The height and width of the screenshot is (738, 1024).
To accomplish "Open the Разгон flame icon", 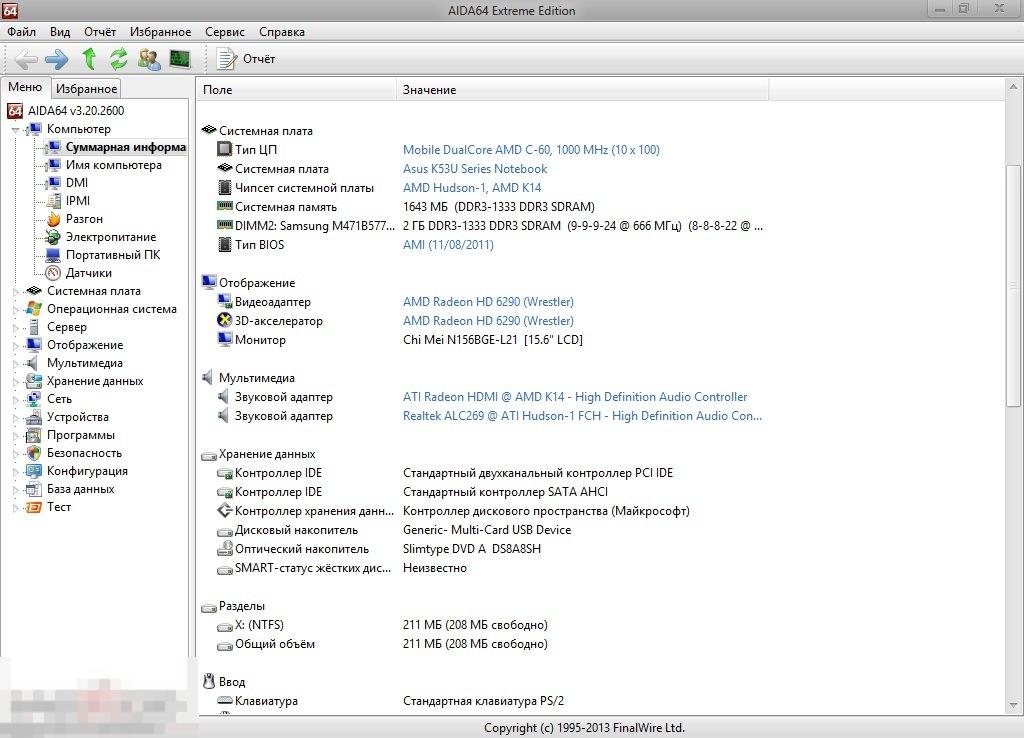I will pyautogui.click(x=54, y=219).
